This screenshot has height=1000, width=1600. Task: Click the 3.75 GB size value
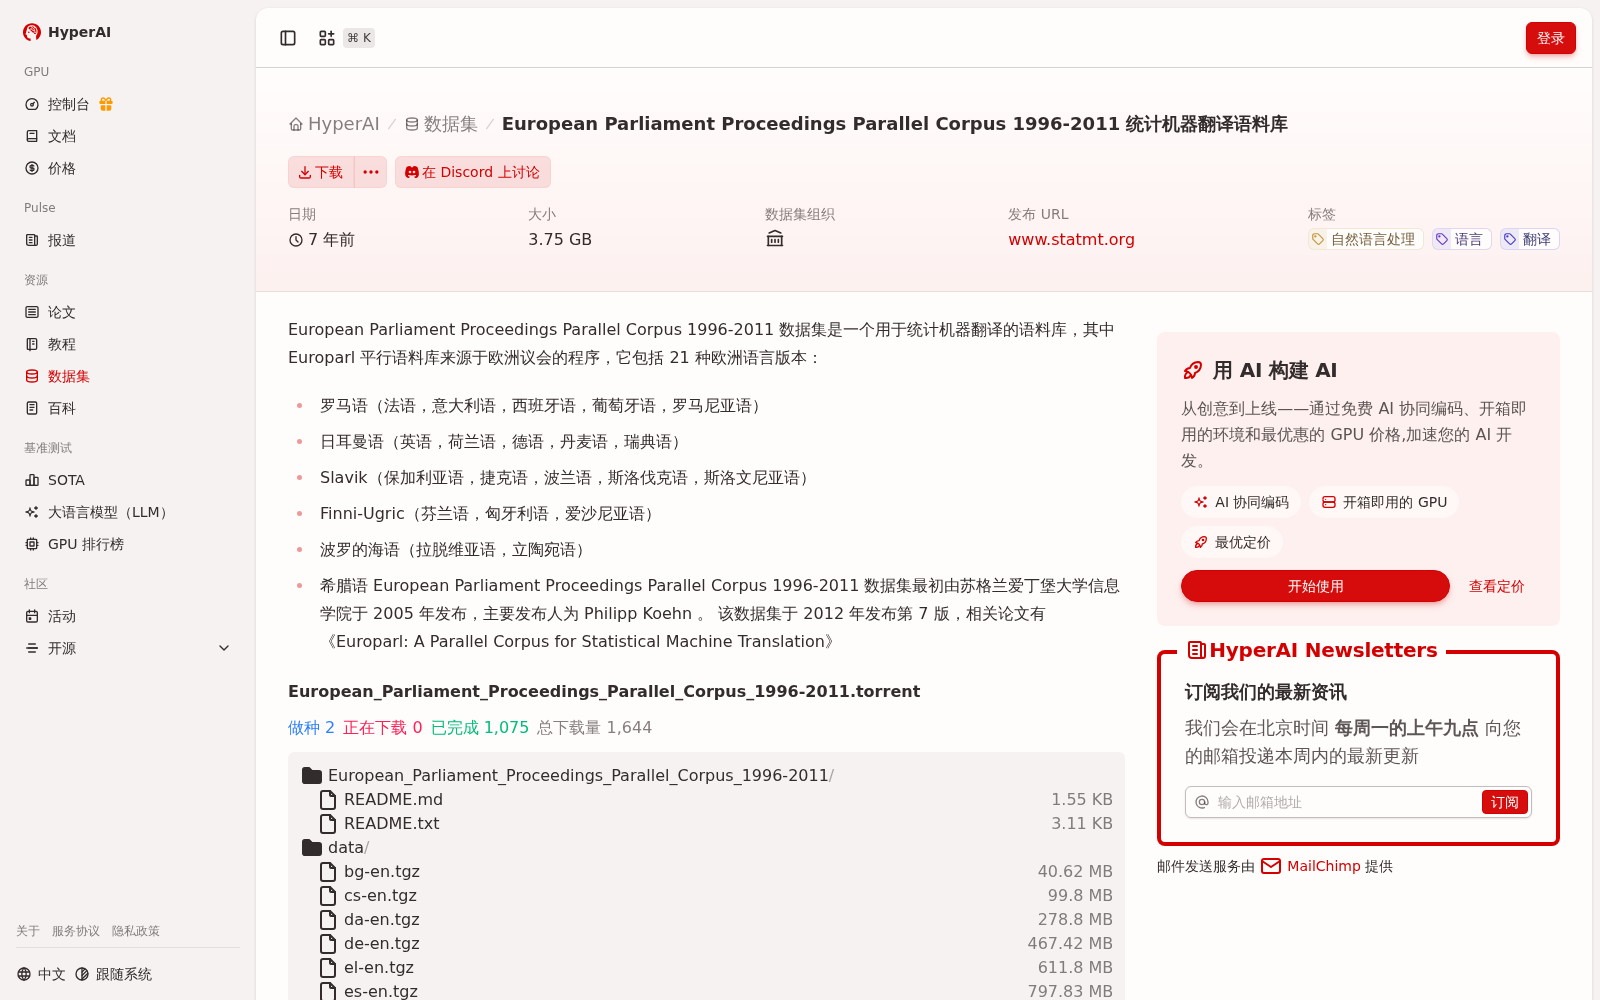560,240
